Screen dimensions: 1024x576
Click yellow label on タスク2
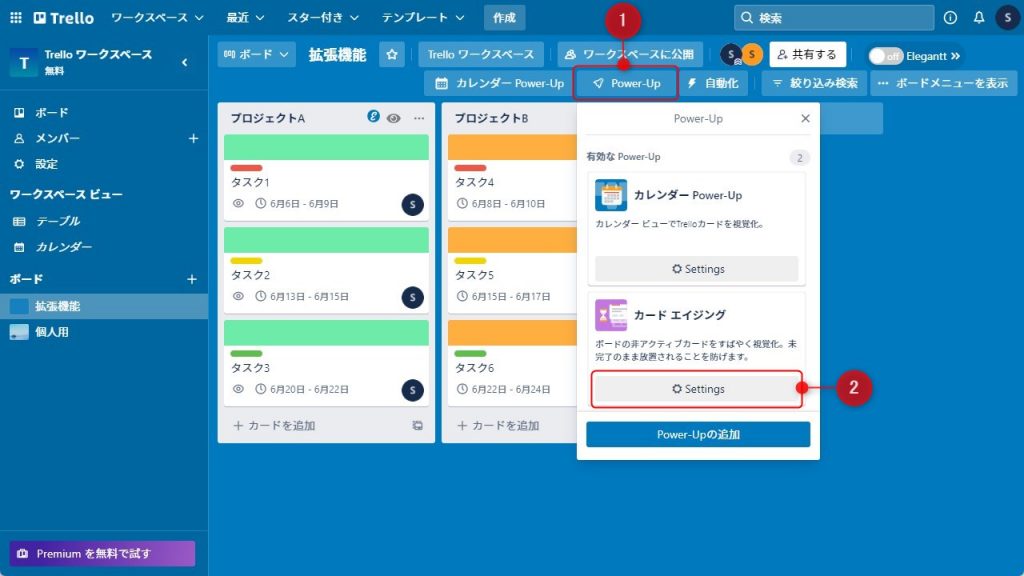tap(246, 261)
